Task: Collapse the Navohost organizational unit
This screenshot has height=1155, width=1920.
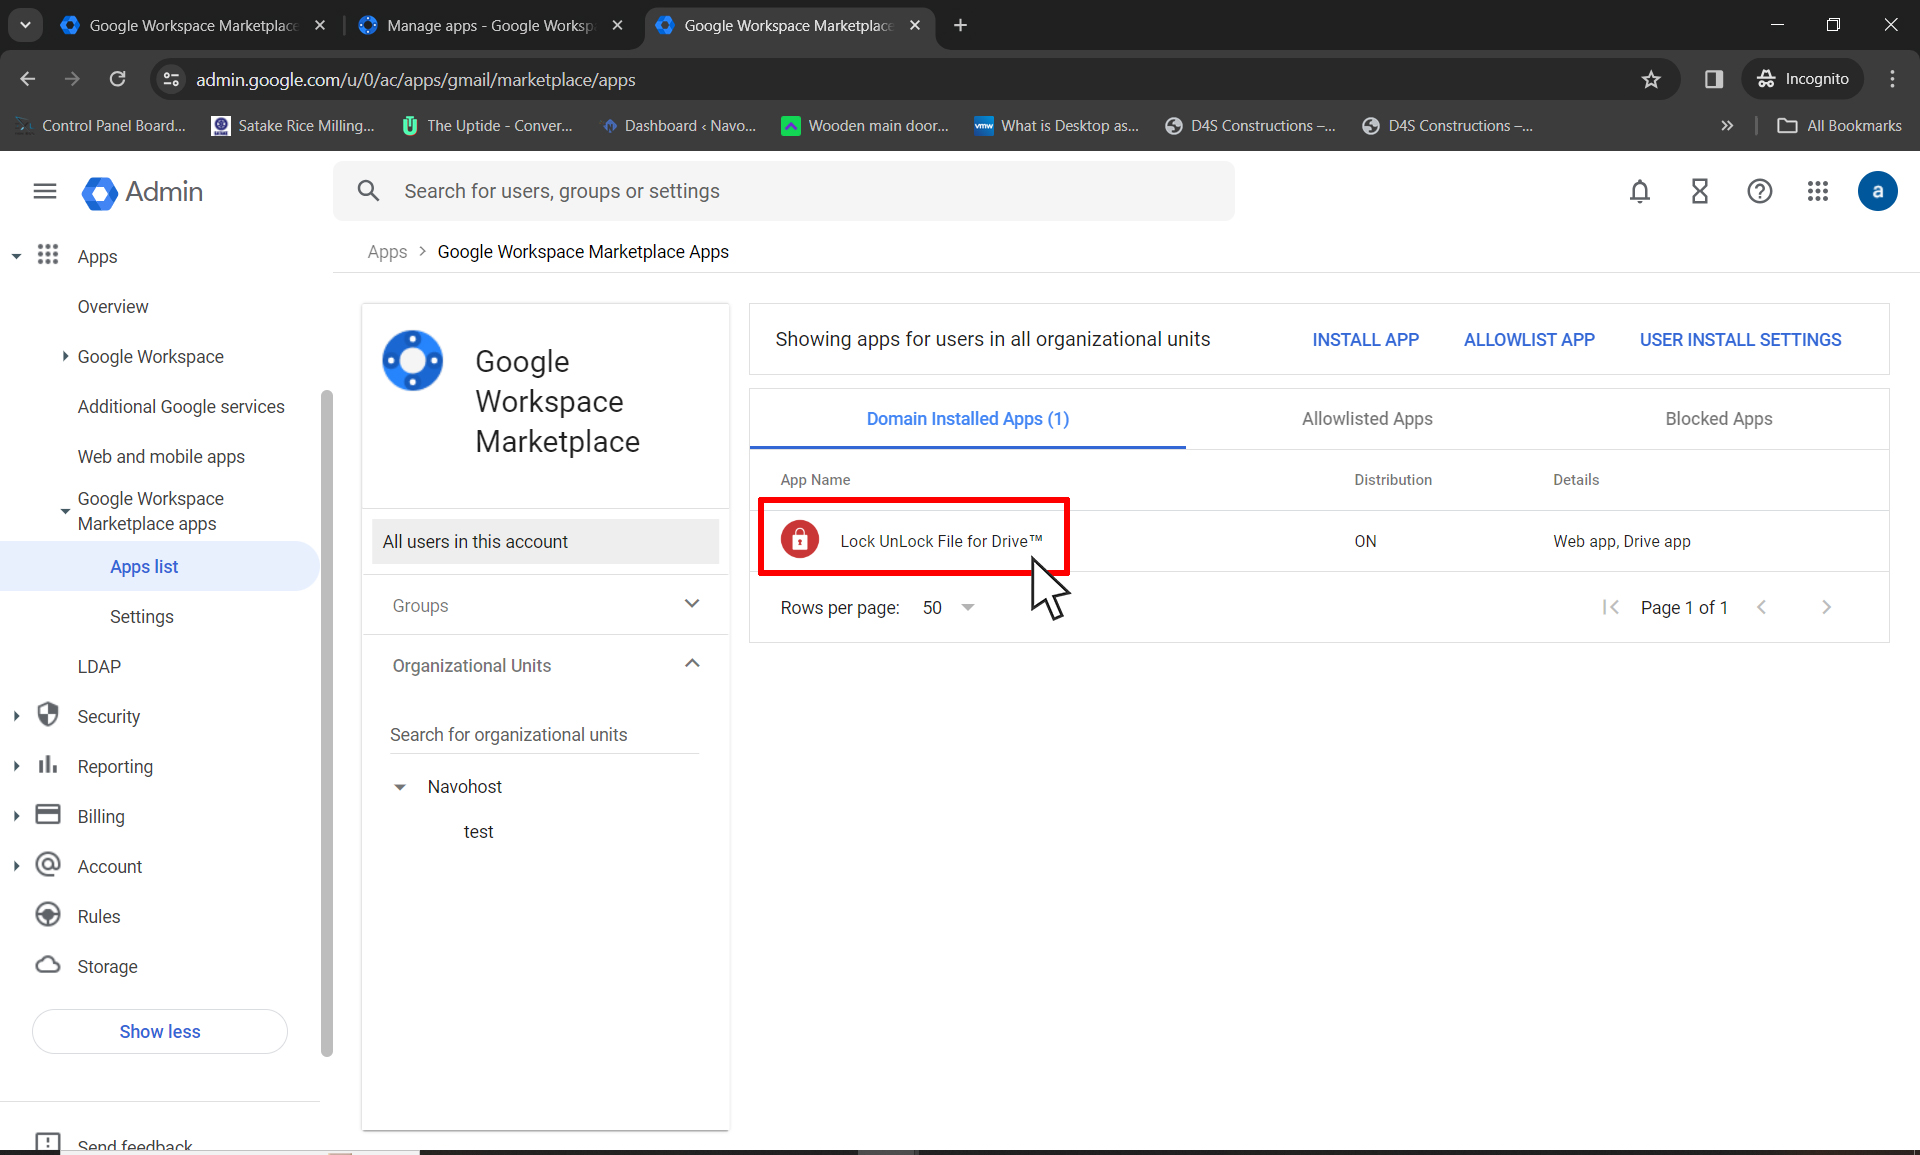Action: coord(400,787)
